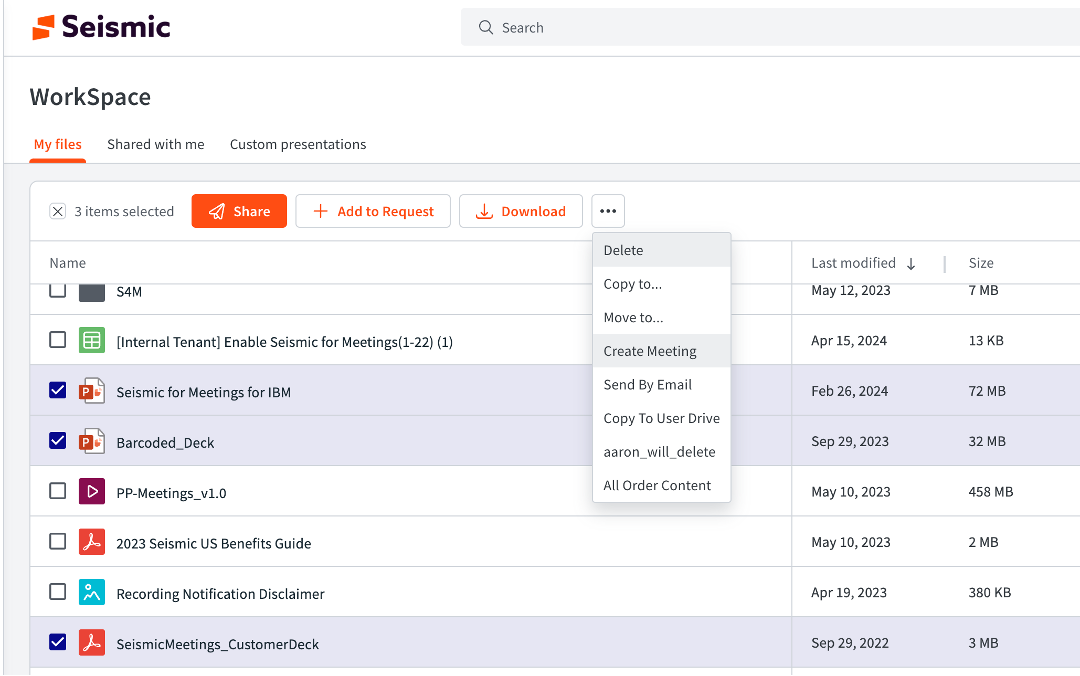Screen dimensions: 1080x676
Task: Choose Delete from the actions menu
Action: [x=661, y=250]
